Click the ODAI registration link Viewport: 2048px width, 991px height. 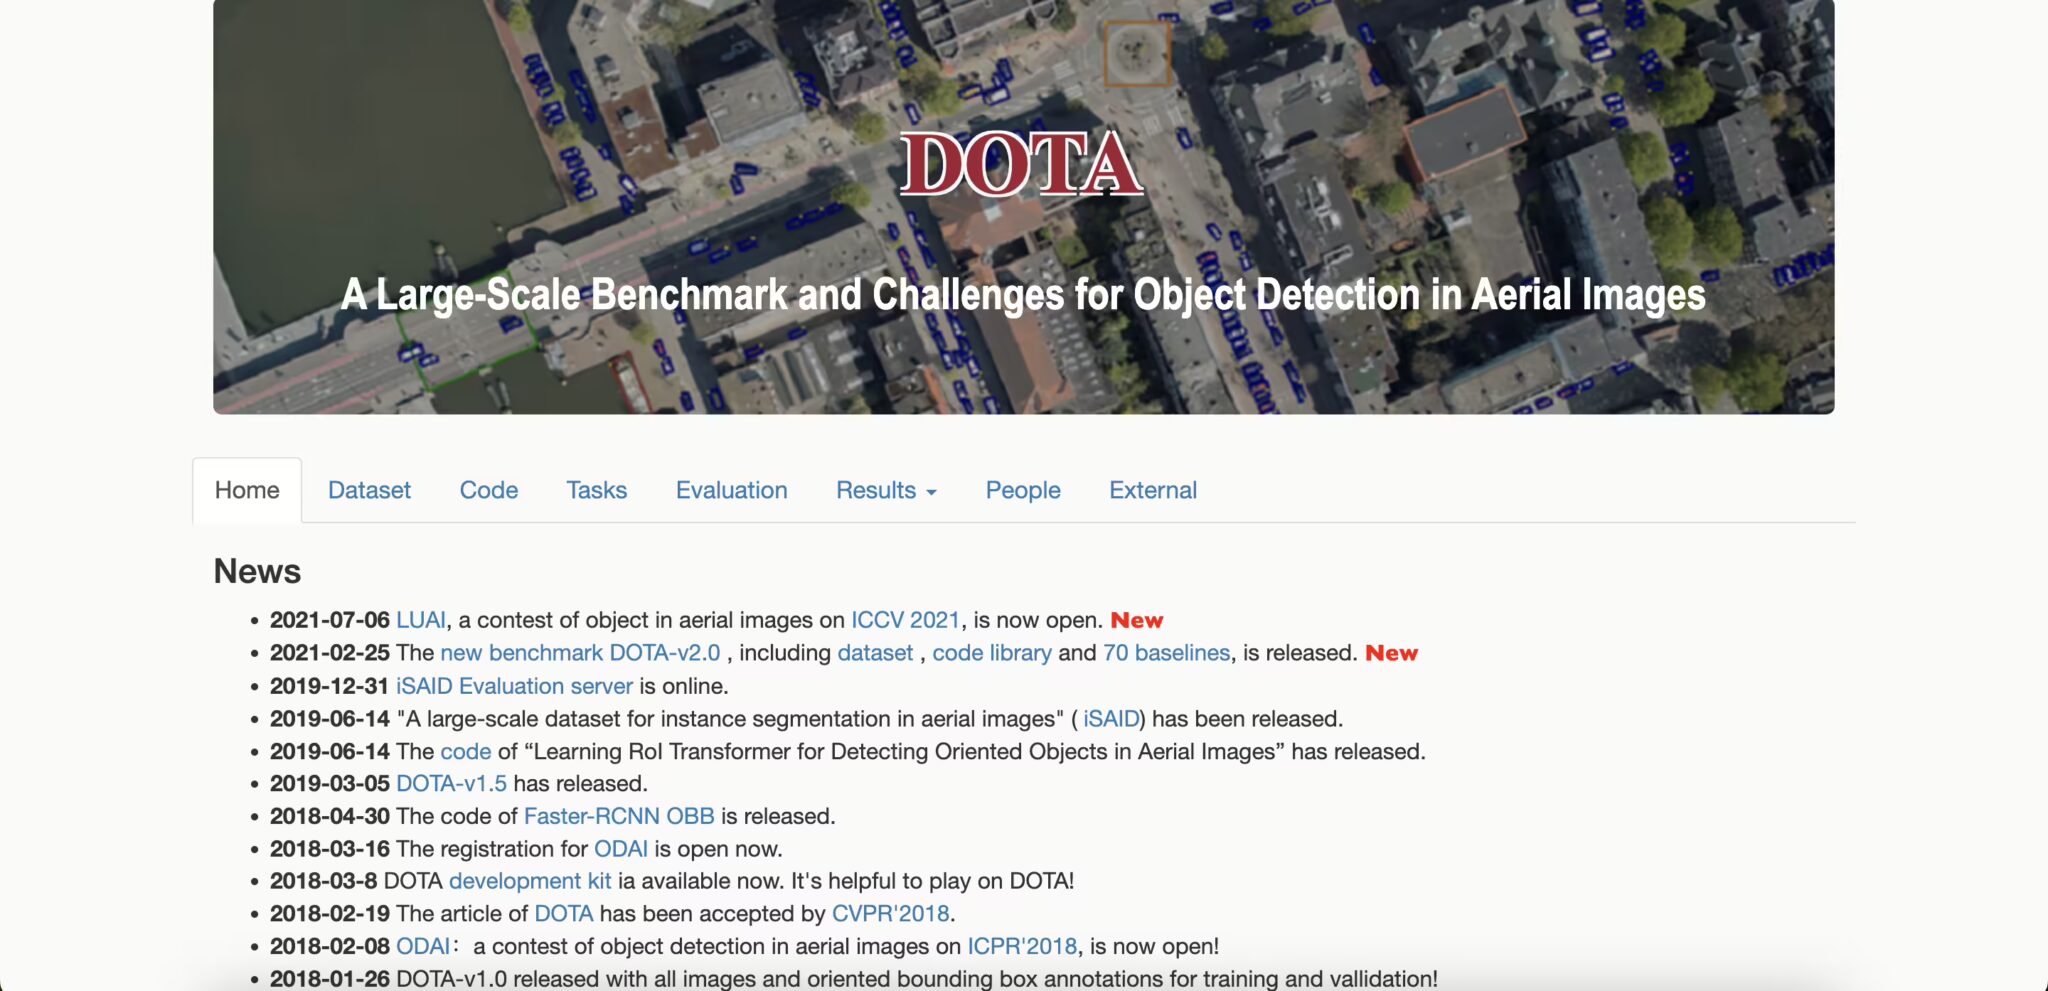coord(622,848)
